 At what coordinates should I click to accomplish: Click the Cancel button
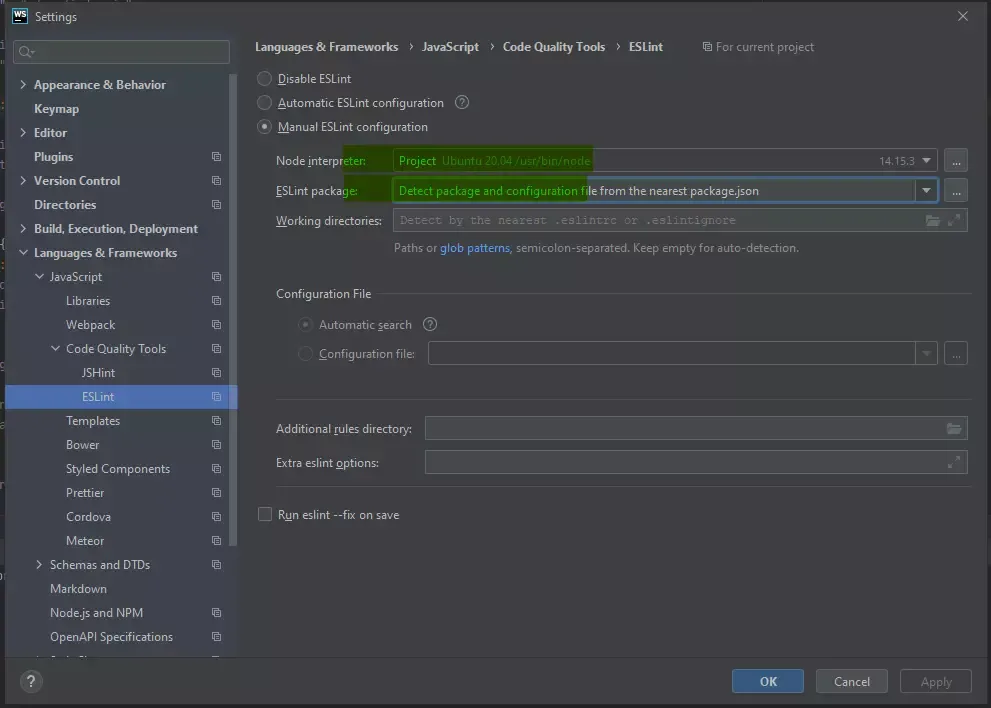(851, 681)
